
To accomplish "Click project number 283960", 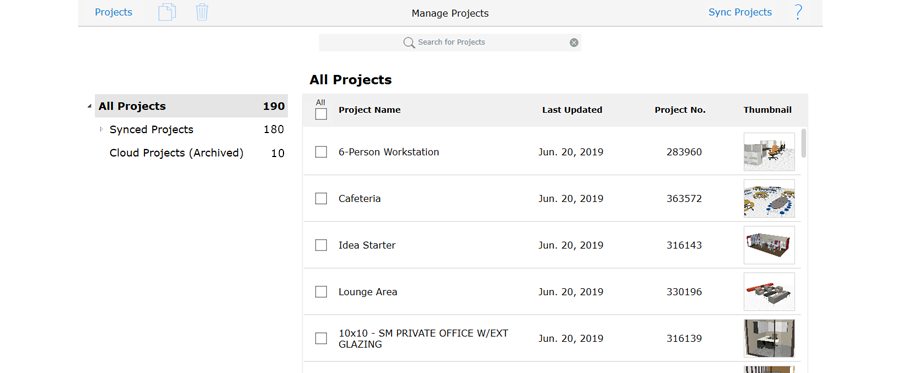I will pos(684,152).
